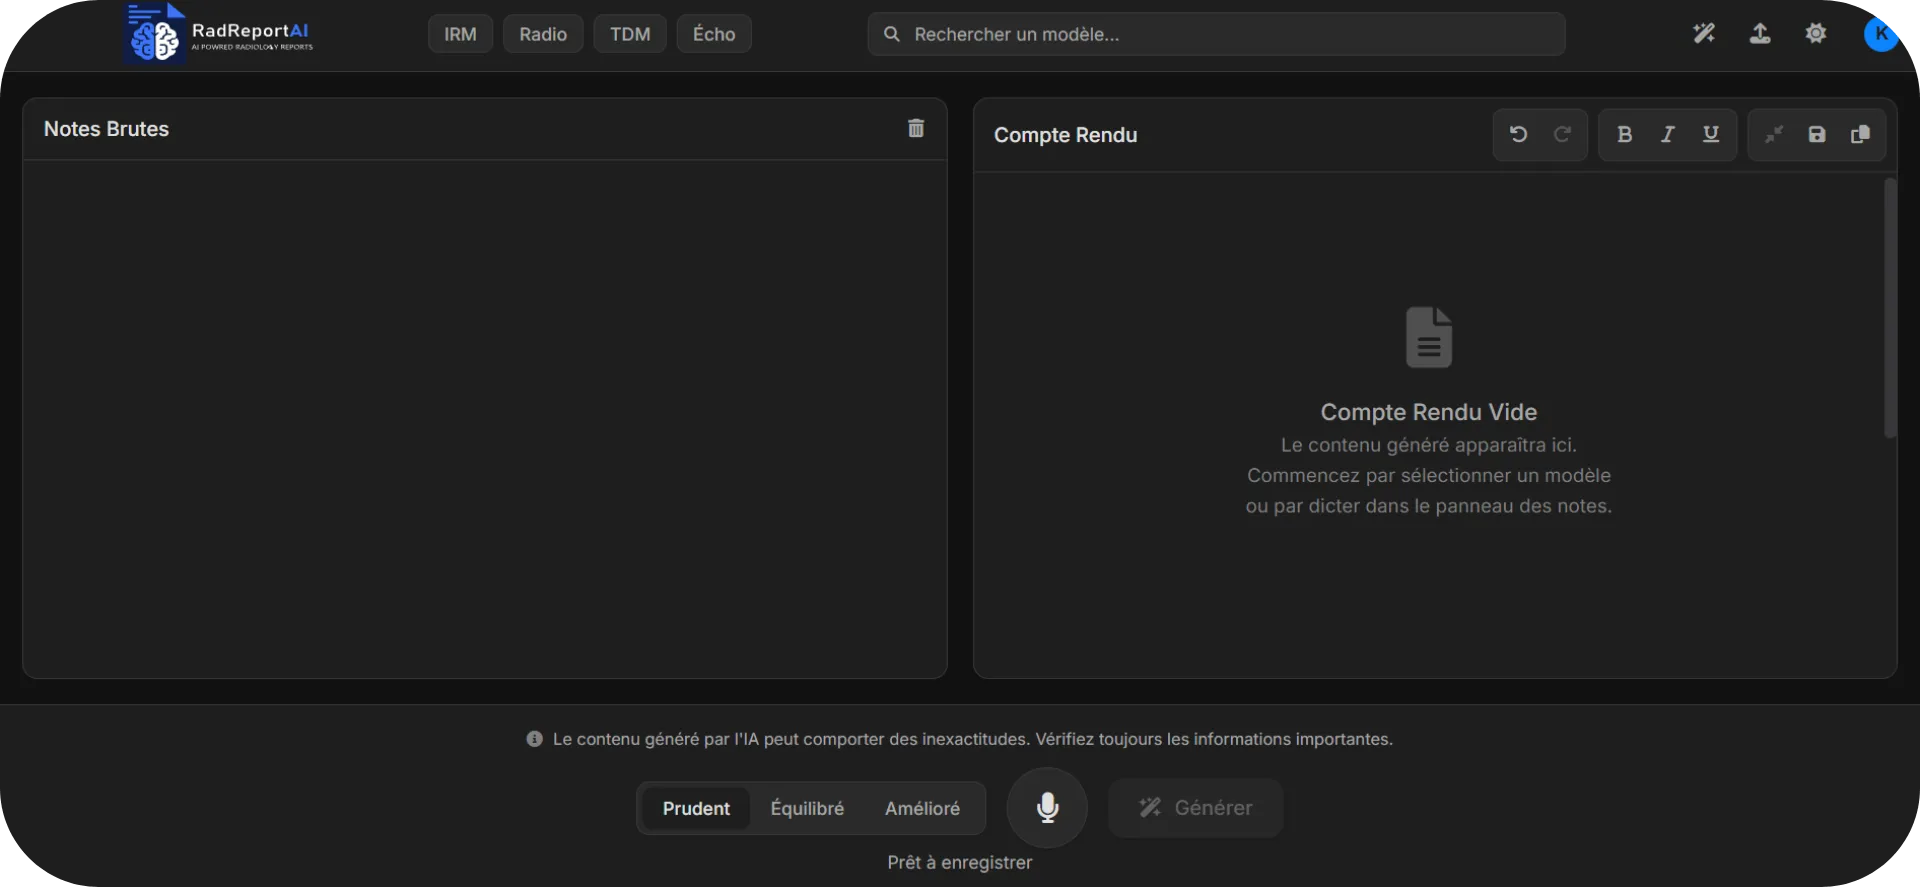
Task: Toggle bold formatting
Action: pyautogui.click(x=1624, y=134)
